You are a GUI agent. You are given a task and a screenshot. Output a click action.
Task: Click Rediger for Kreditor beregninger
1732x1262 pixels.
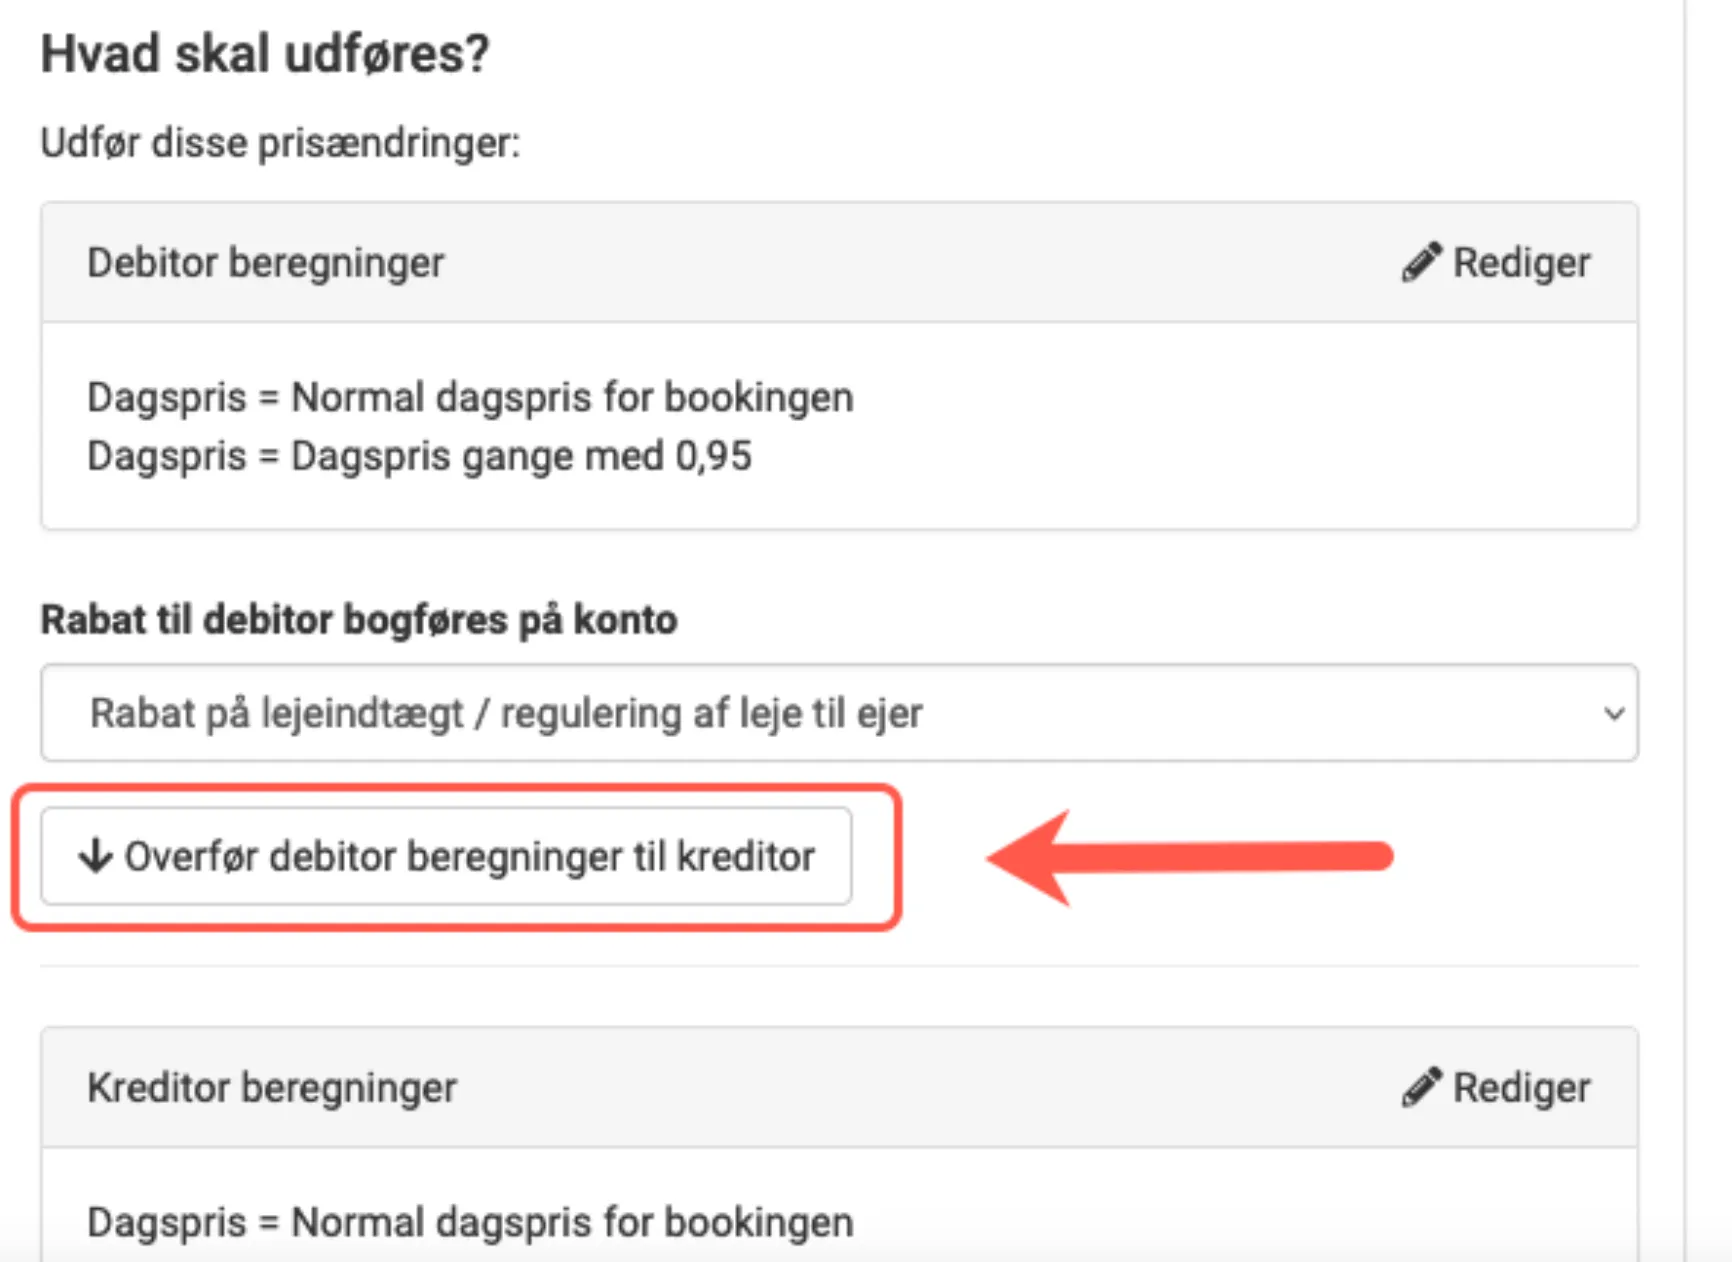point(1495,1087)
